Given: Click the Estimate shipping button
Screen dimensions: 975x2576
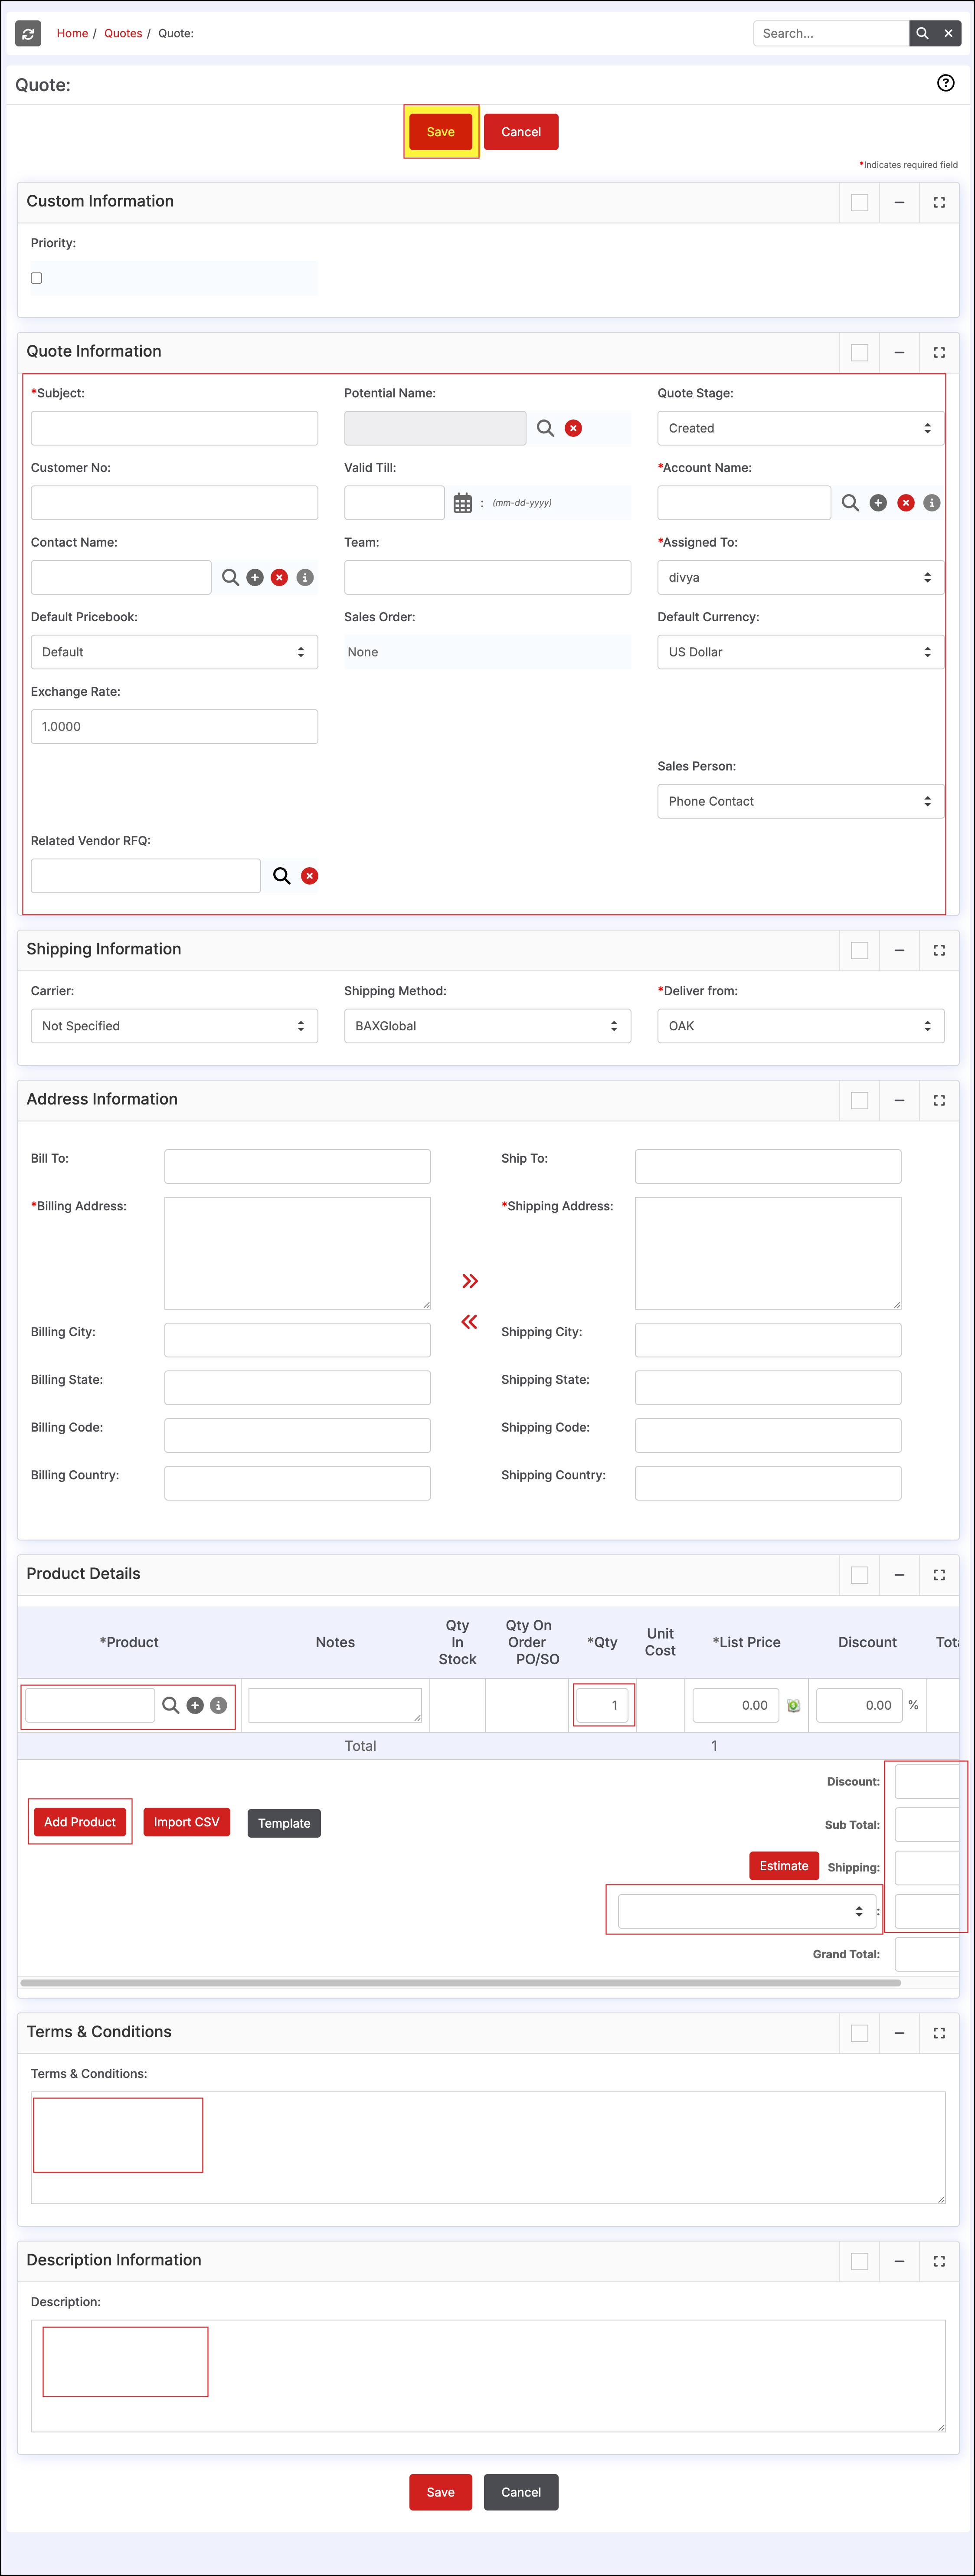Looking at the screenshot, I should coord(784,1866).
